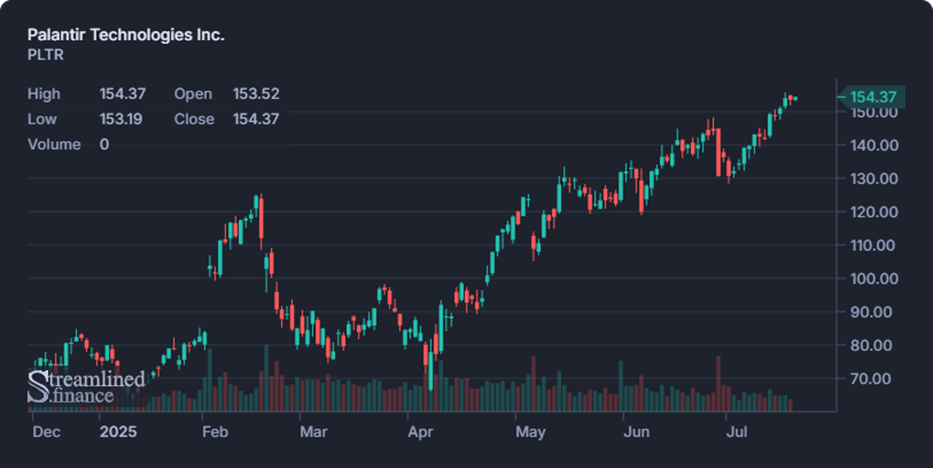Click the Low value 153.19
Screen dimensions: 933x468
[x=121, y=119]
